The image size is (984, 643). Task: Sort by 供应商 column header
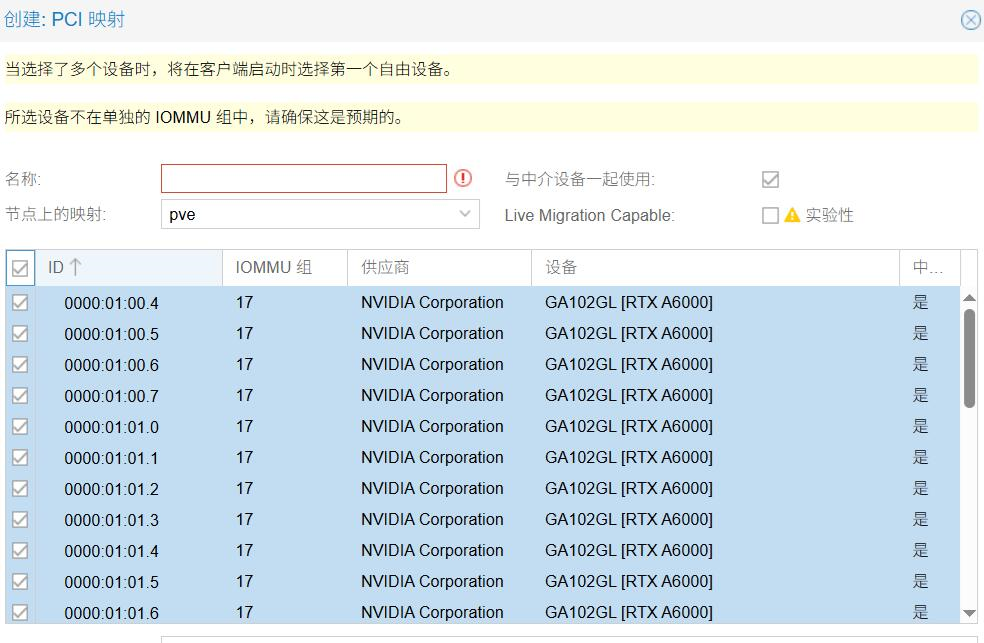click(439, 268)
